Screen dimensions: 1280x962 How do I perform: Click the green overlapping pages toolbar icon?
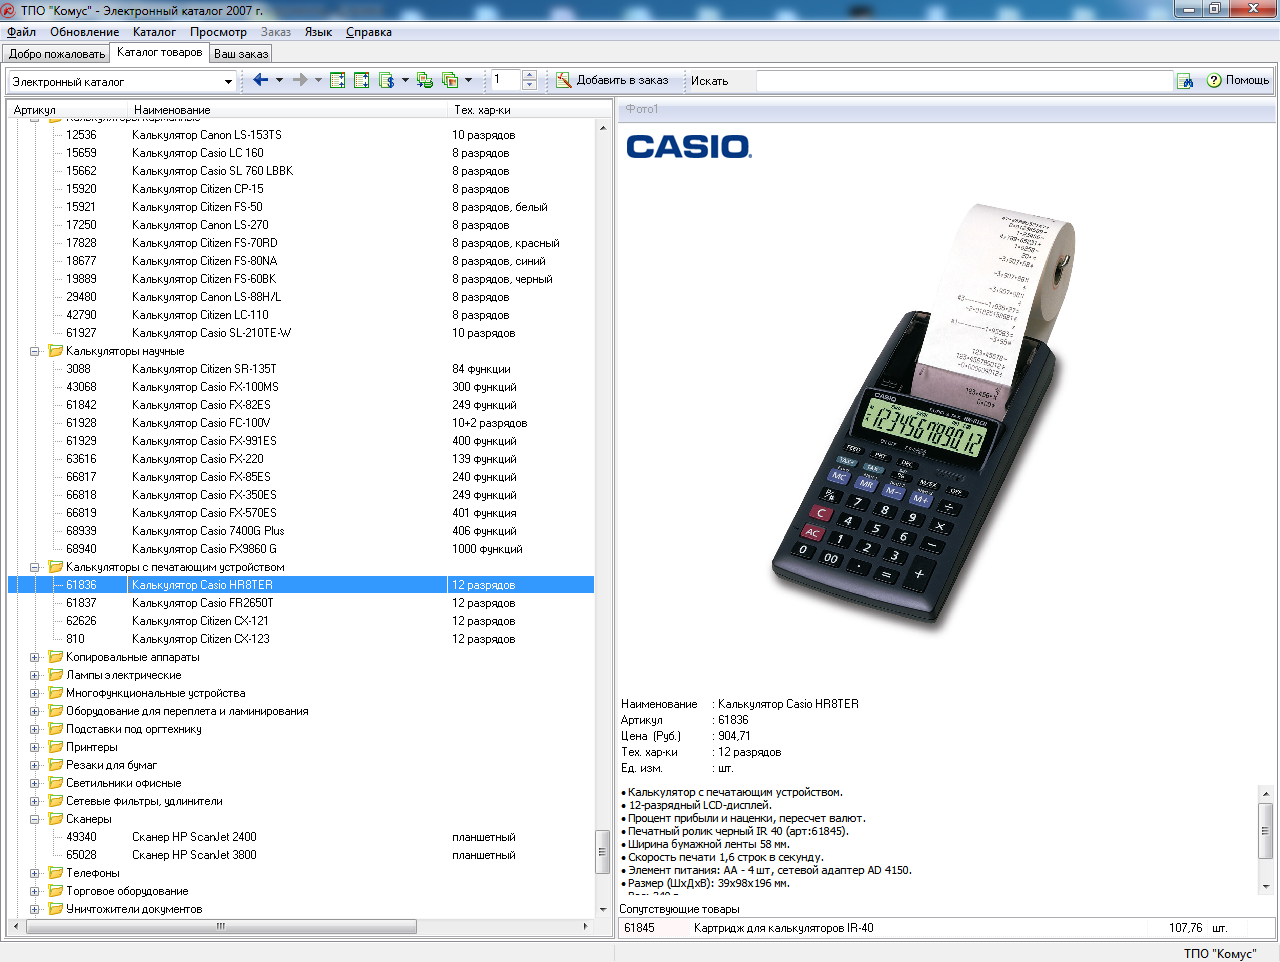click(450, 80)
